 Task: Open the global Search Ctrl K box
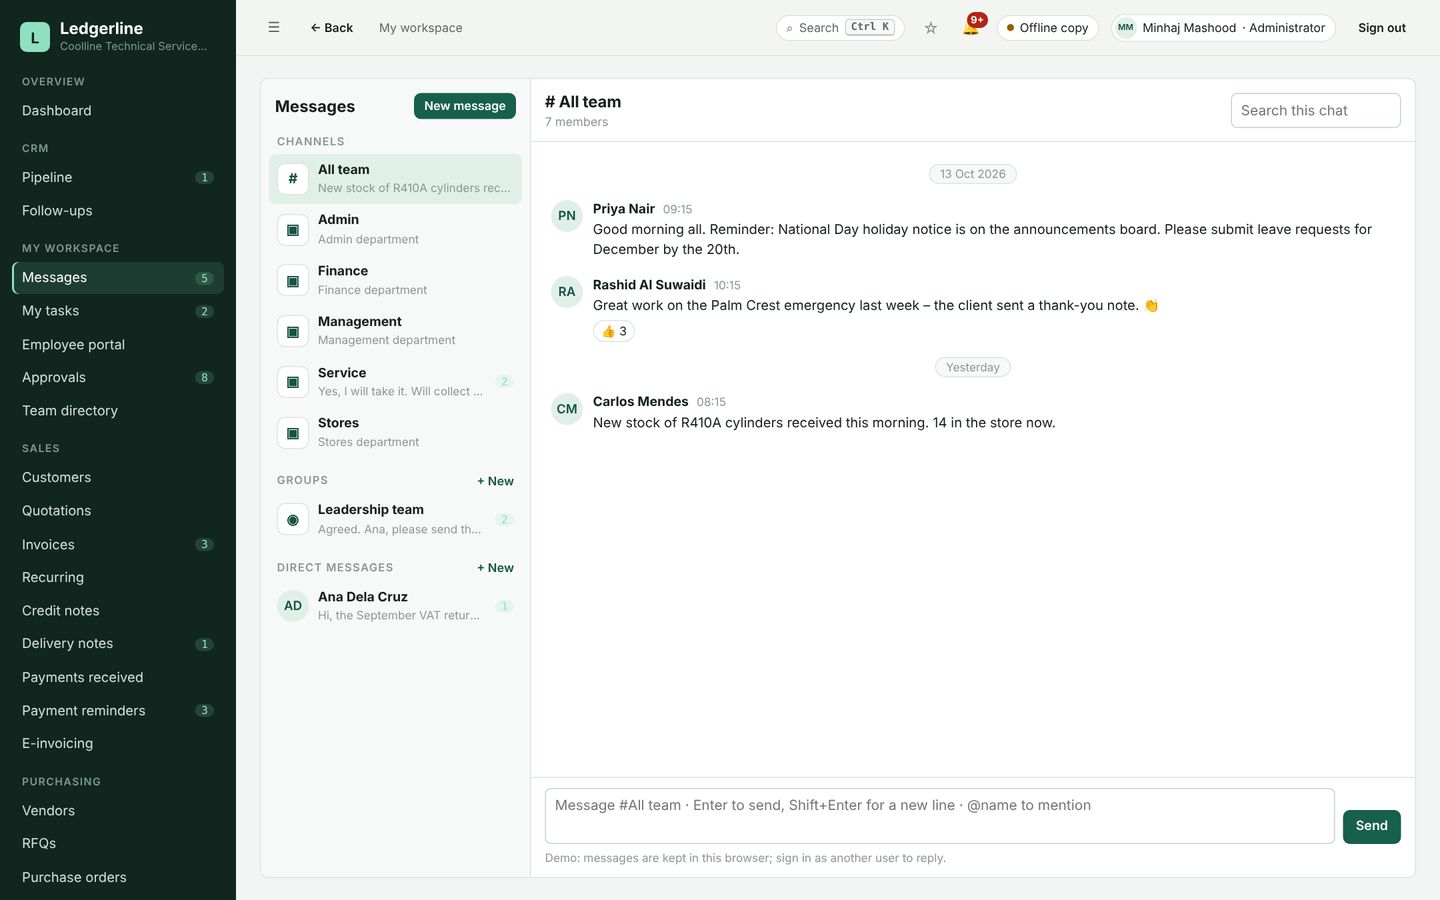tap(840, 28)
